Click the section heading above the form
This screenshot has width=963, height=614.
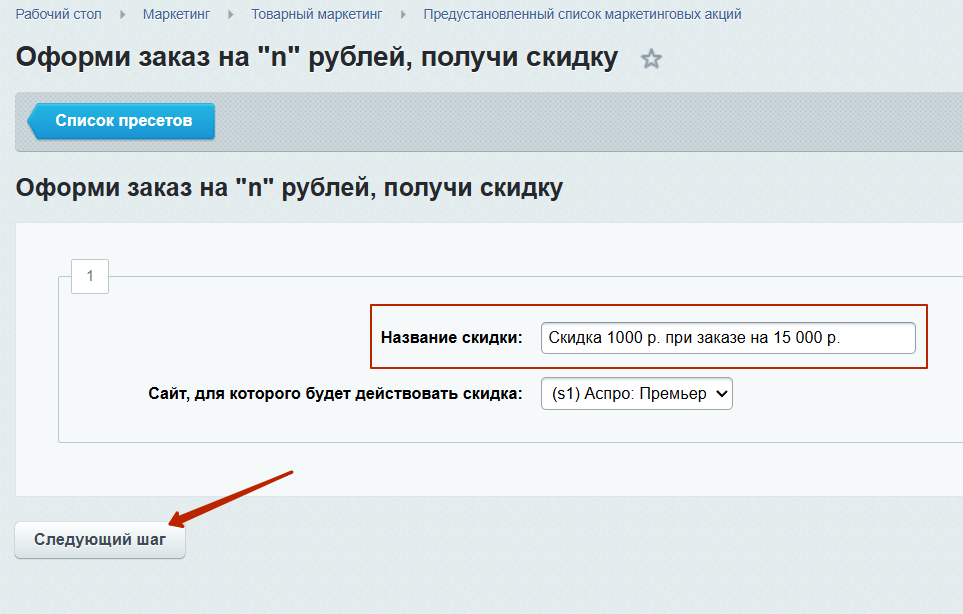click(x=289, y=187)
